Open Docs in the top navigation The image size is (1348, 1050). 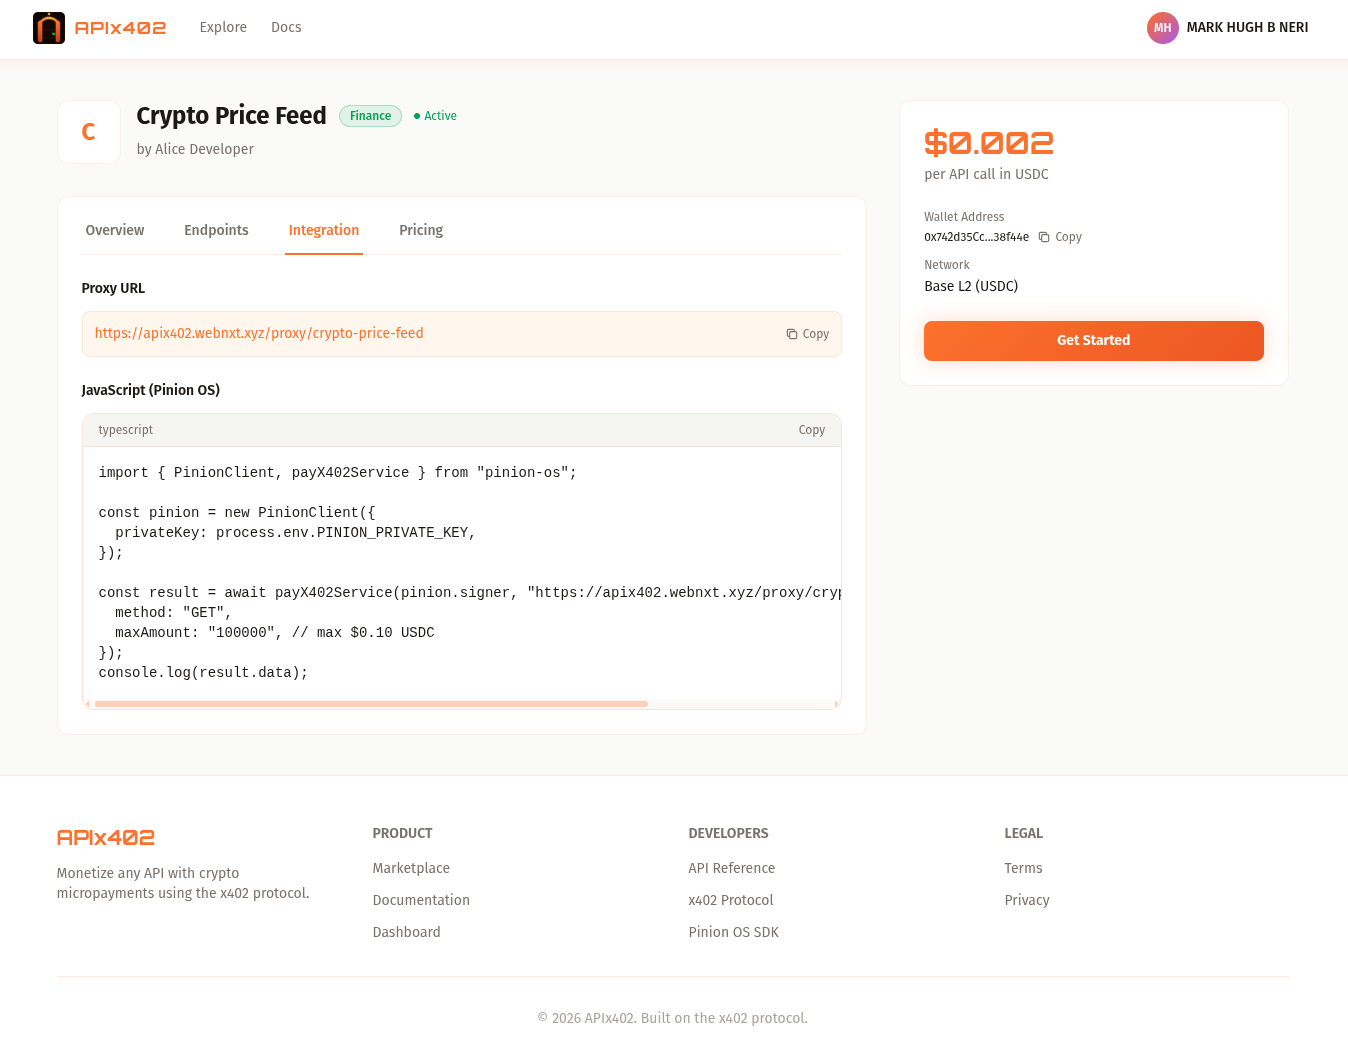[286, 28]
